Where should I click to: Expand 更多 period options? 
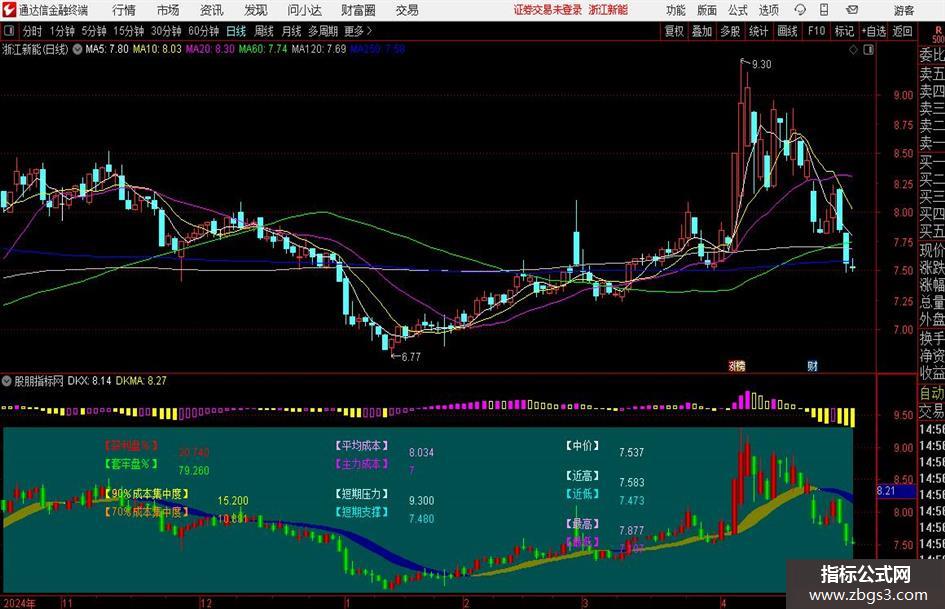(x=358, y=31)
